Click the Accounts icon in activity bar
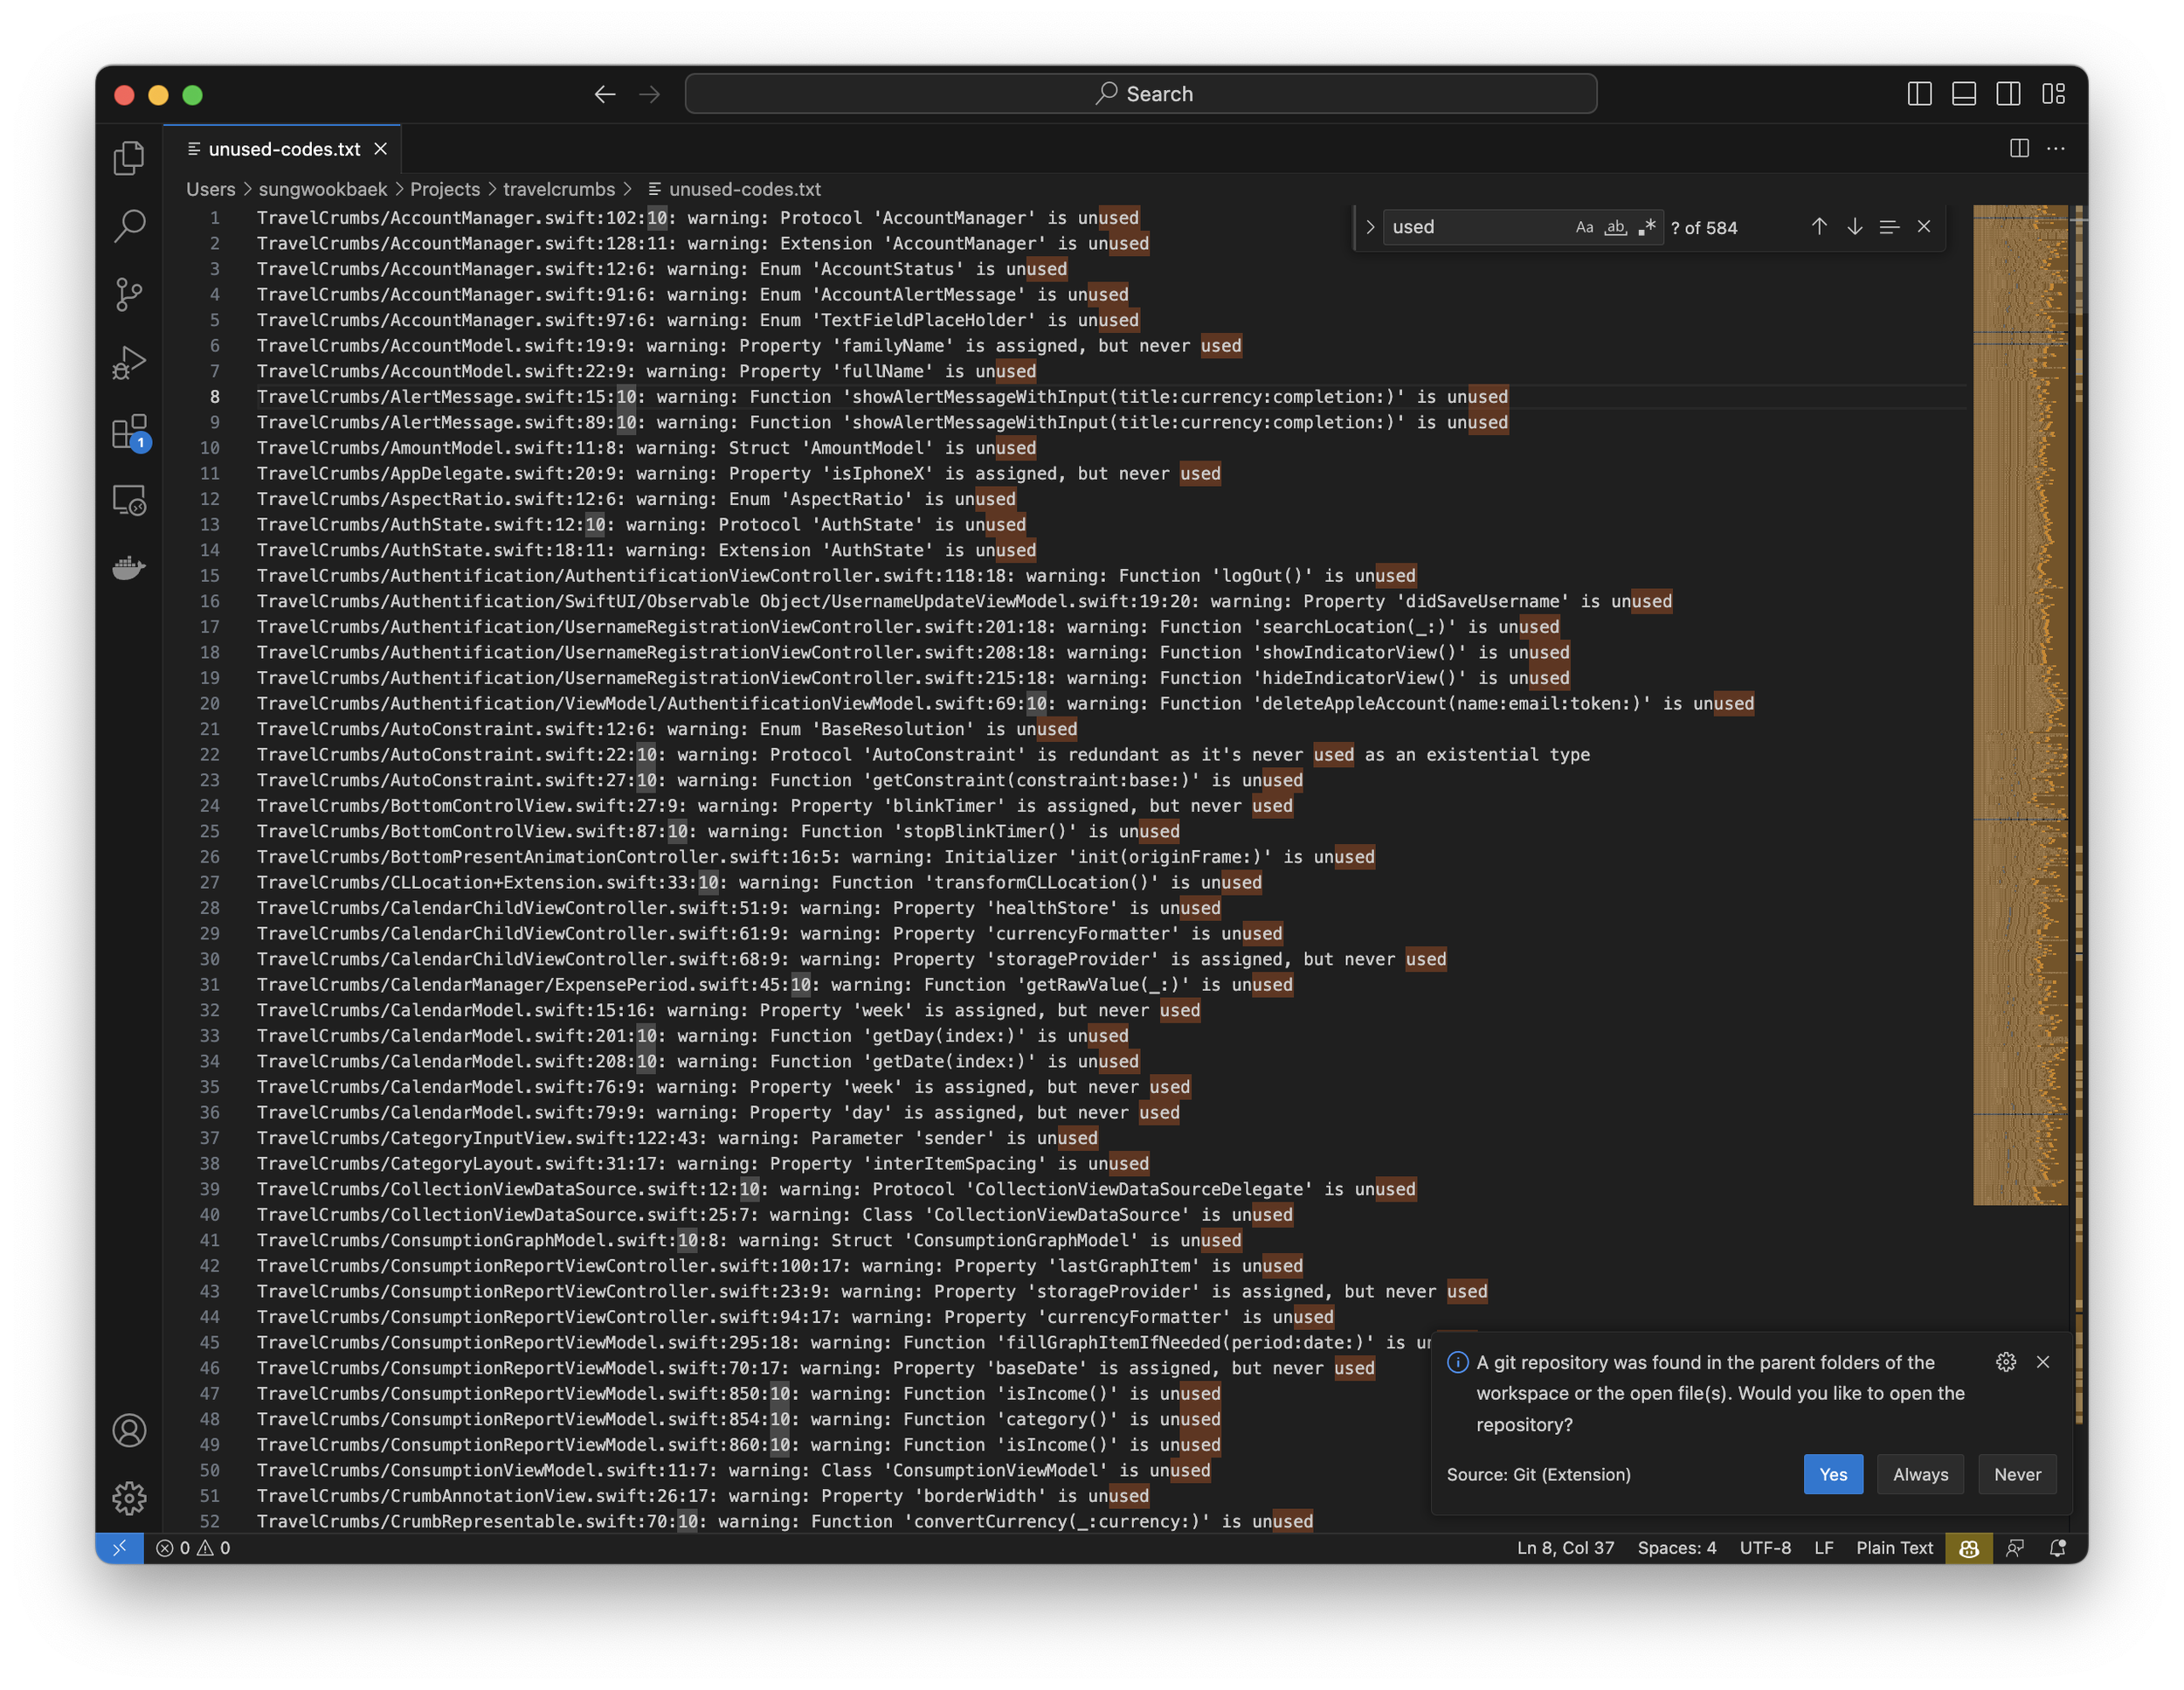 click(x=129, y=1430)
